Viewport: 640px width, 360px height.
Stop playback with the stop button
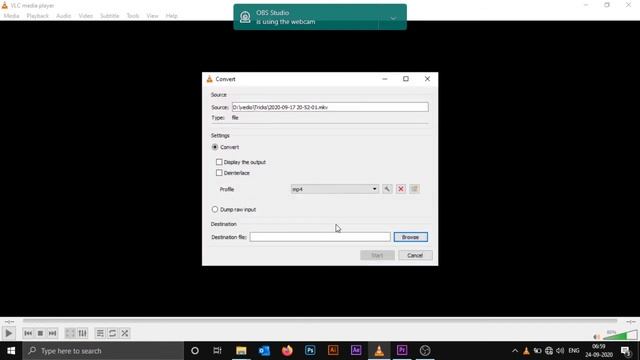click(x=40, y=333)
